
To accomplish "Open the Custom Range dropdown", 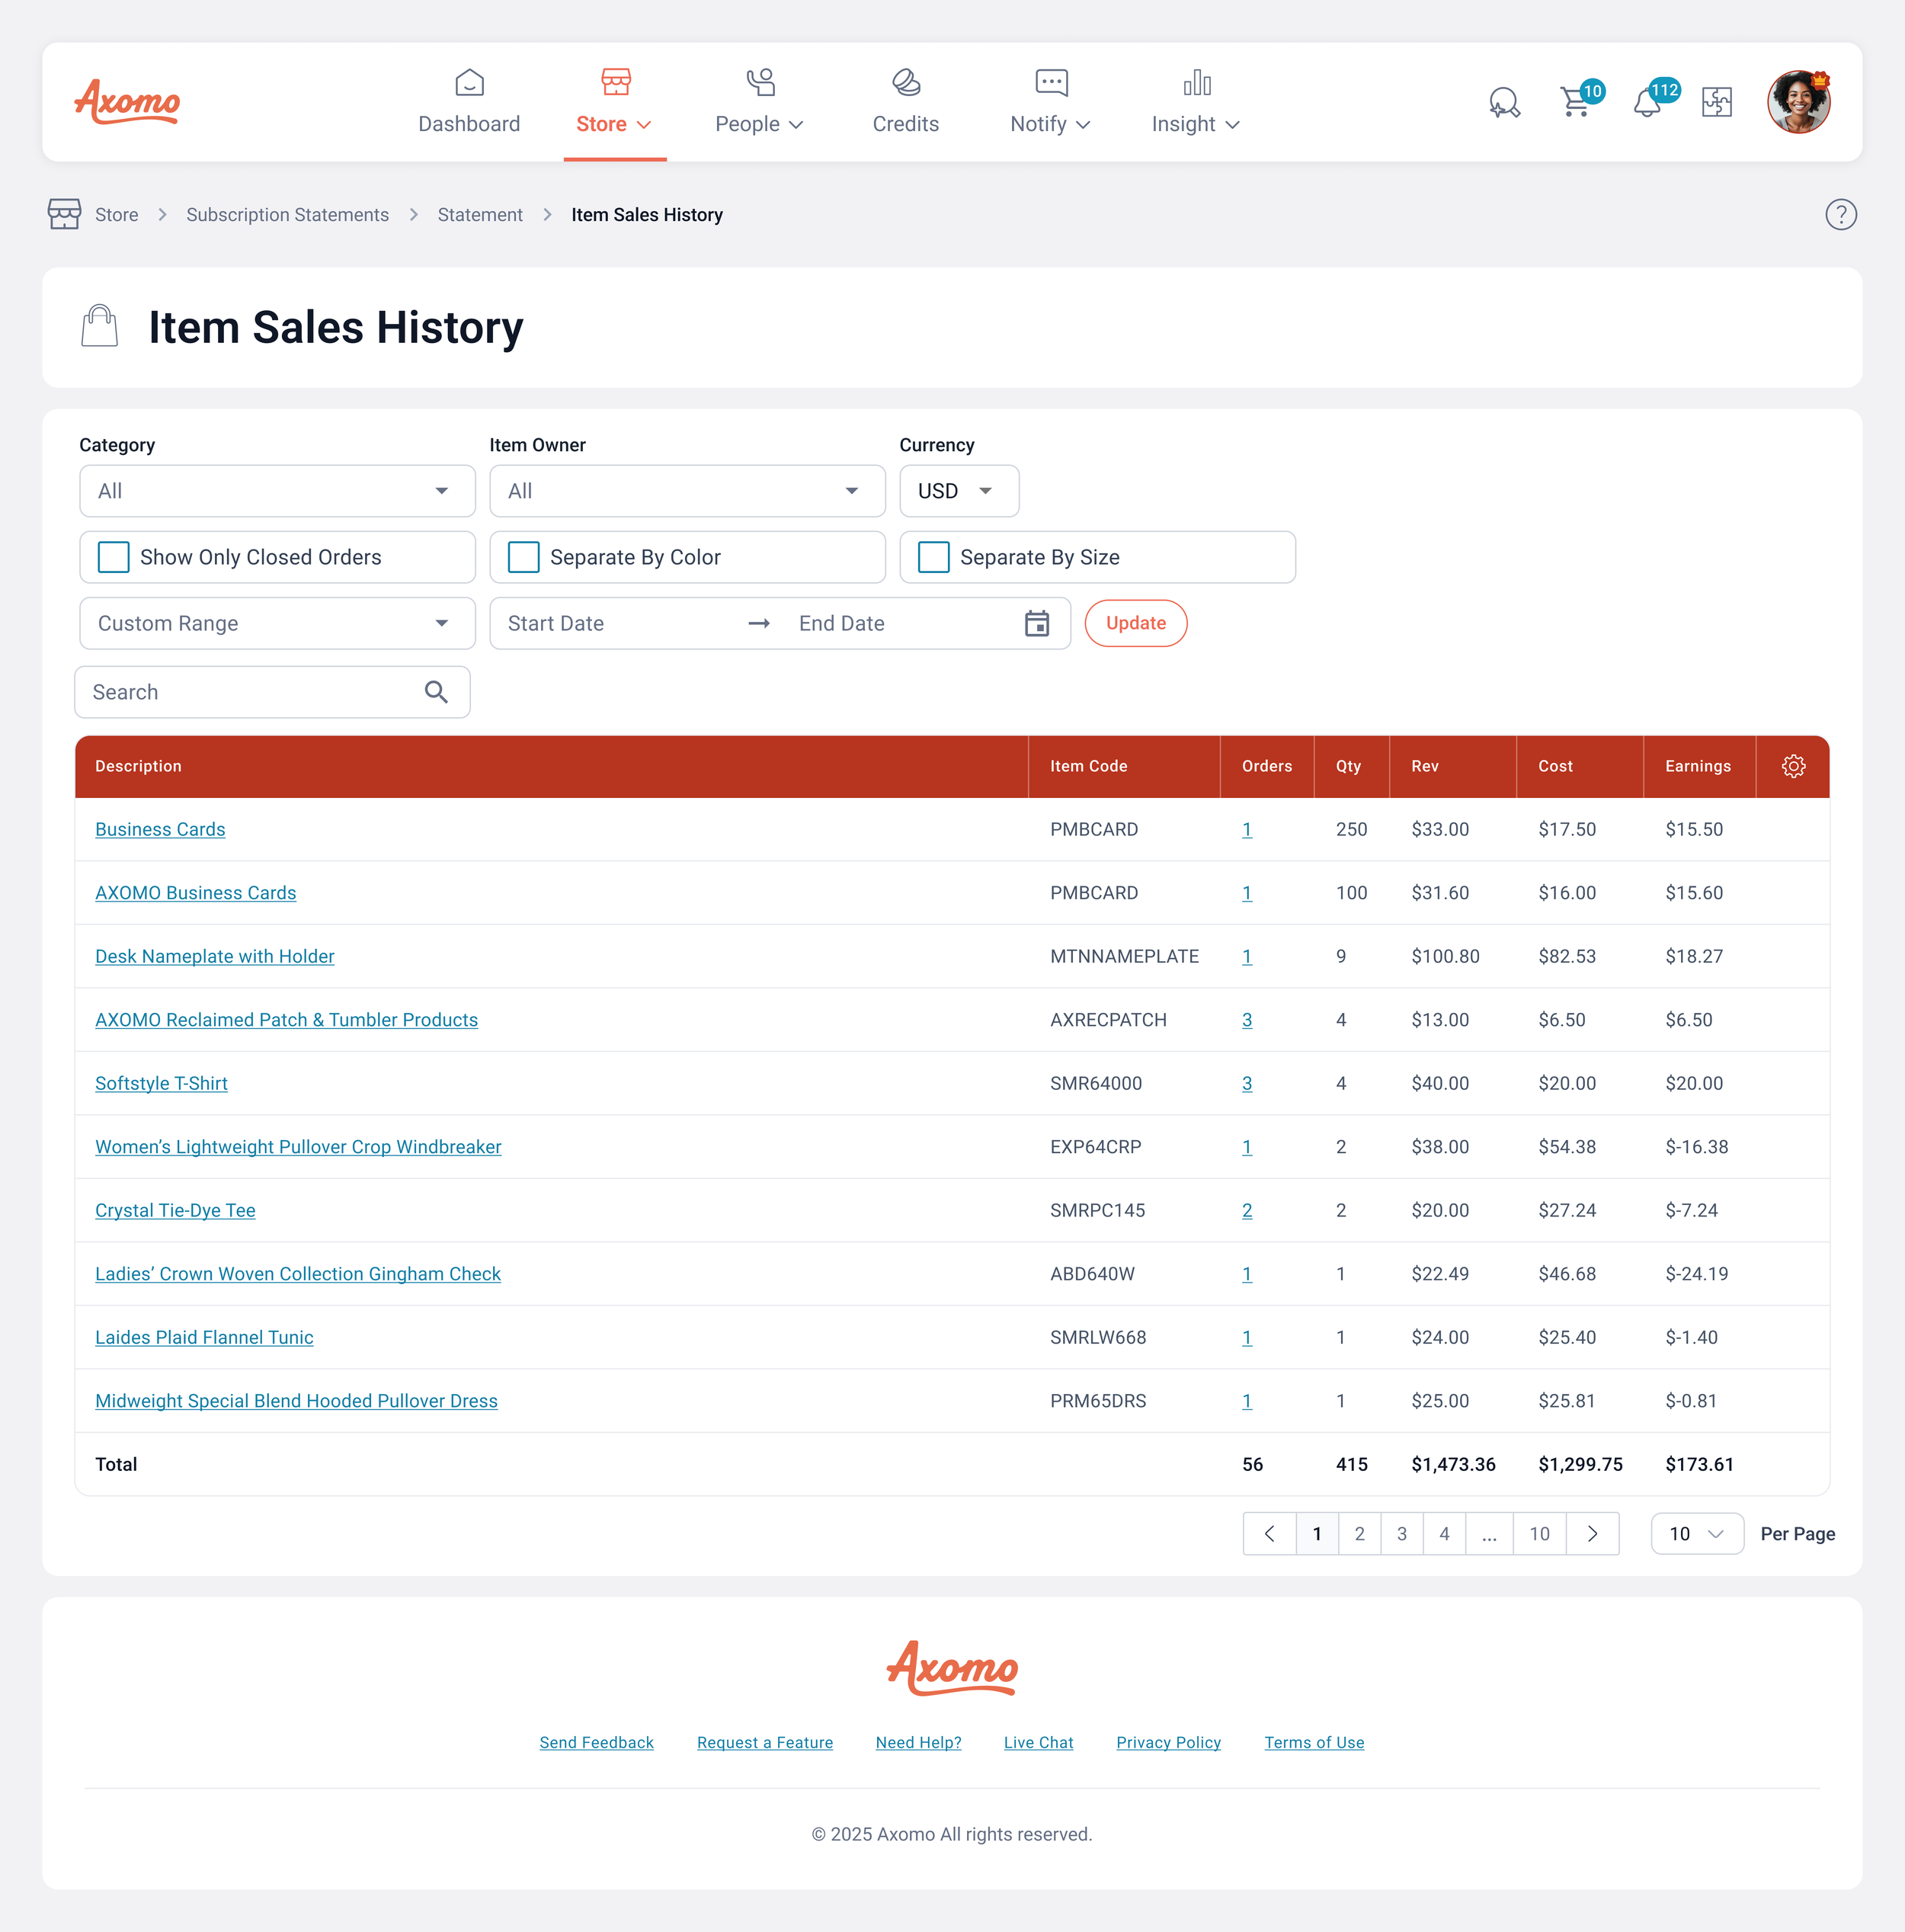I will click(277, 623).
